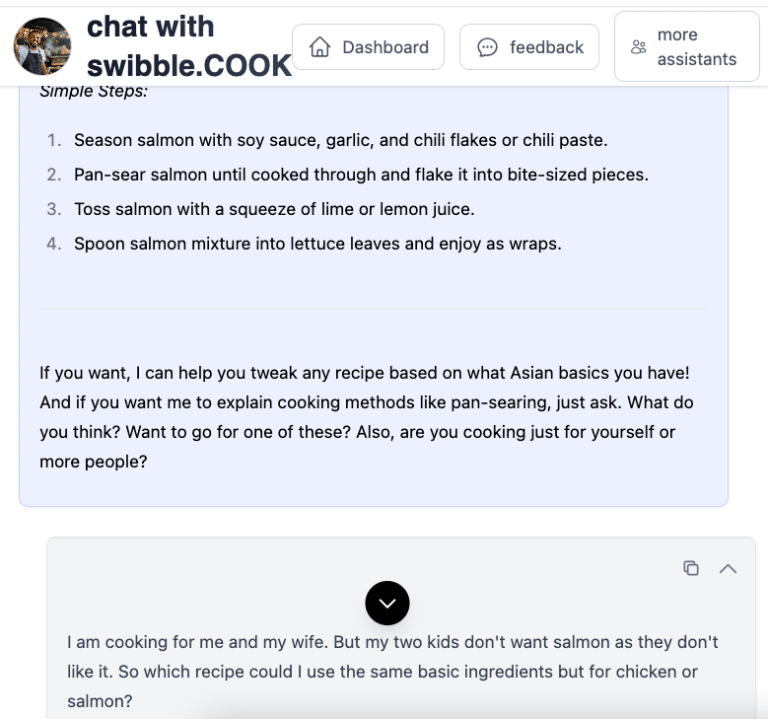Viewport: 768px width, 719px height.
Task: Click the "I am cooking for me" user message
Action: coord(392,642)
